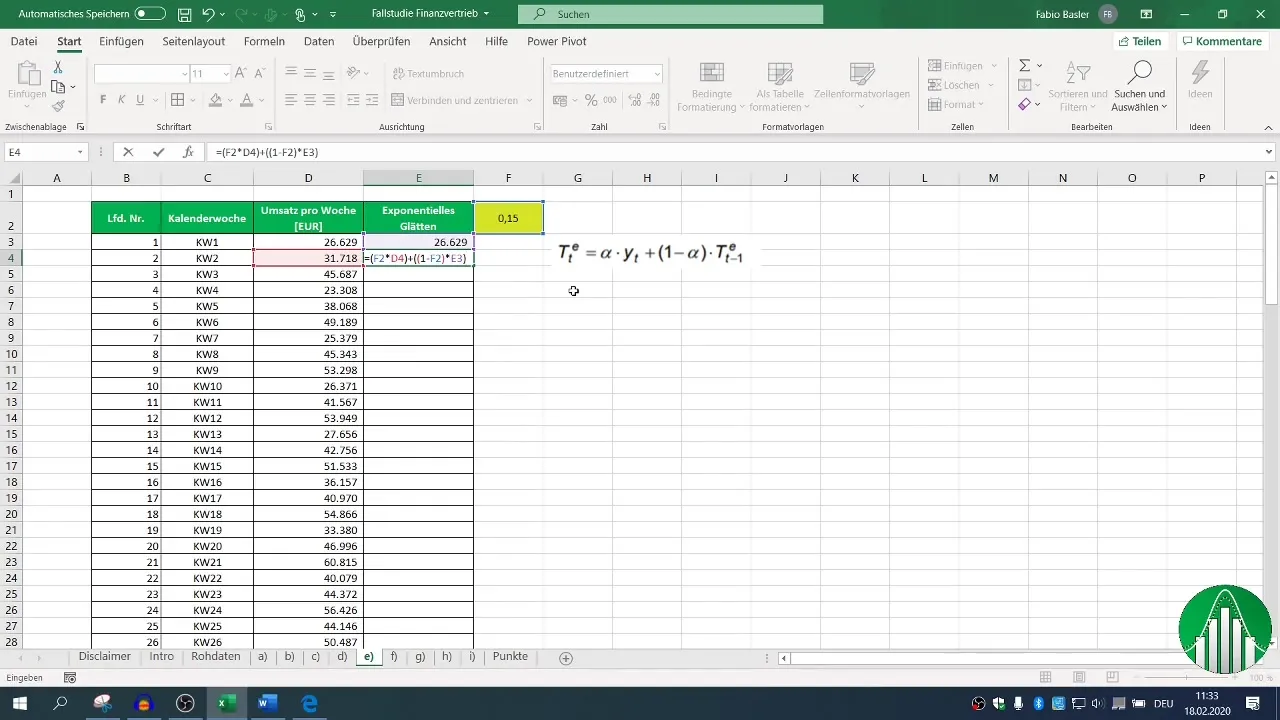This screenshot has height=720, width=1280.
Task: Click the AutoSum sigma icon
Action: (1025, 65)
